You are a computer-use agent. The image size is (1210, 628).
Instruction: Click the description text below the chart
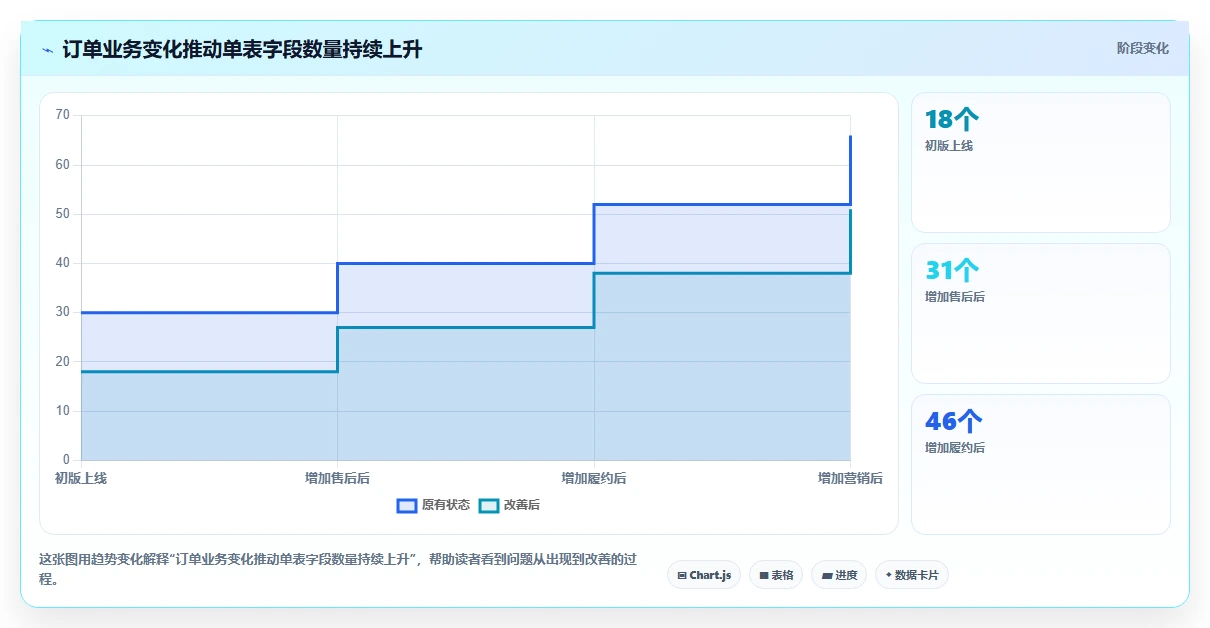pos(337,568)
